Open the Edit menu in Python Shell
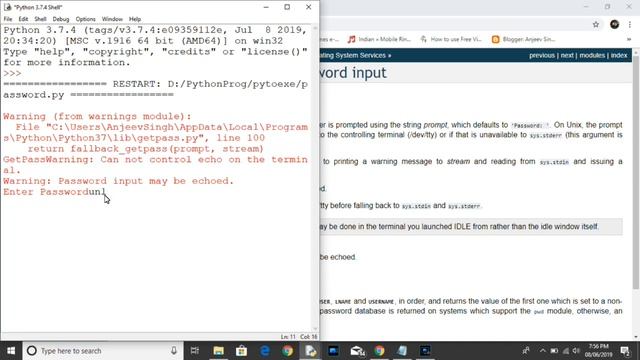 pyautogui.click(x=23, y=19)
